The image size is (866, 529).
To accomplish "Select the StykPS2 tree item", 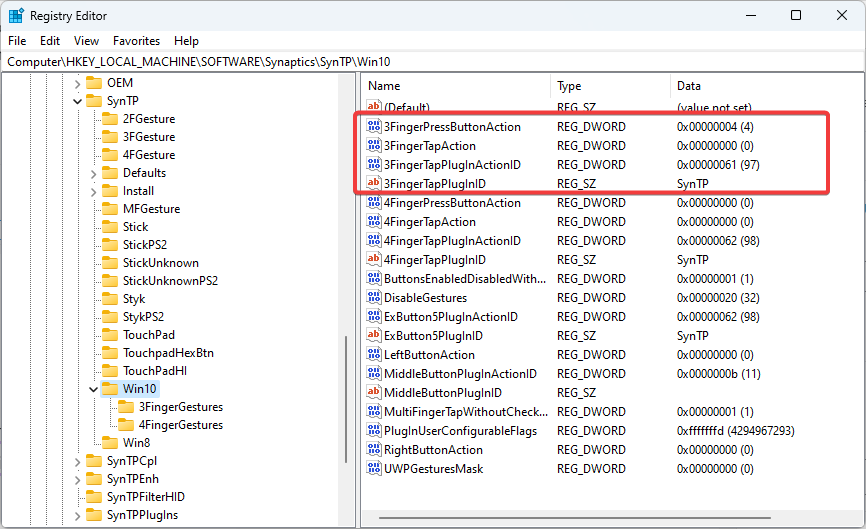I will 143,317.
